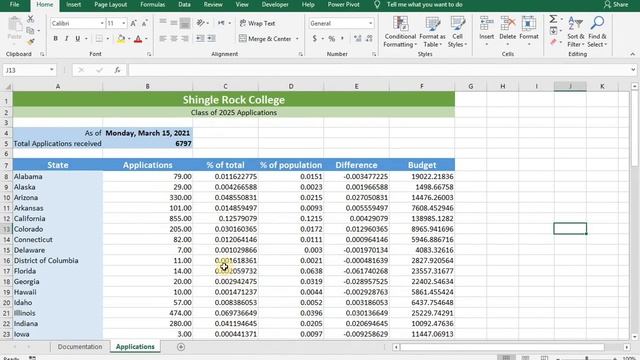Click the Increase Indent icon
Screen dimensions: 640x360
pos(211,38)
